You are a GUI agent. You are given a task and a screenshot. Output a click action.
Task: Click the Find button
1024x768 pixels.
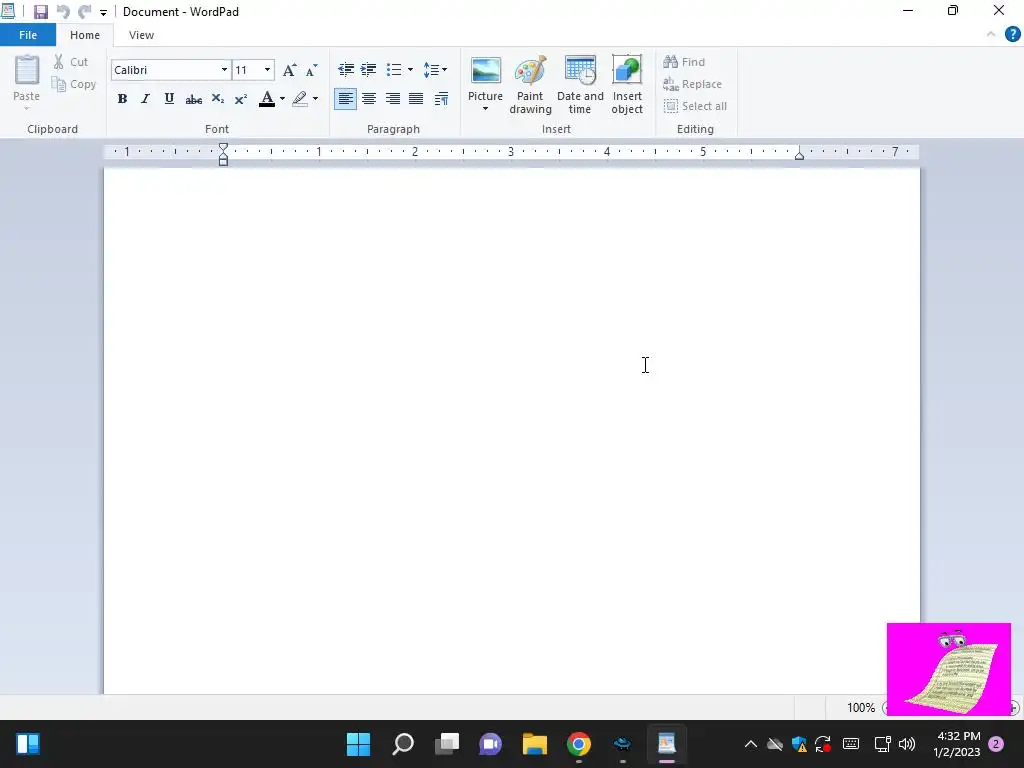684,62
